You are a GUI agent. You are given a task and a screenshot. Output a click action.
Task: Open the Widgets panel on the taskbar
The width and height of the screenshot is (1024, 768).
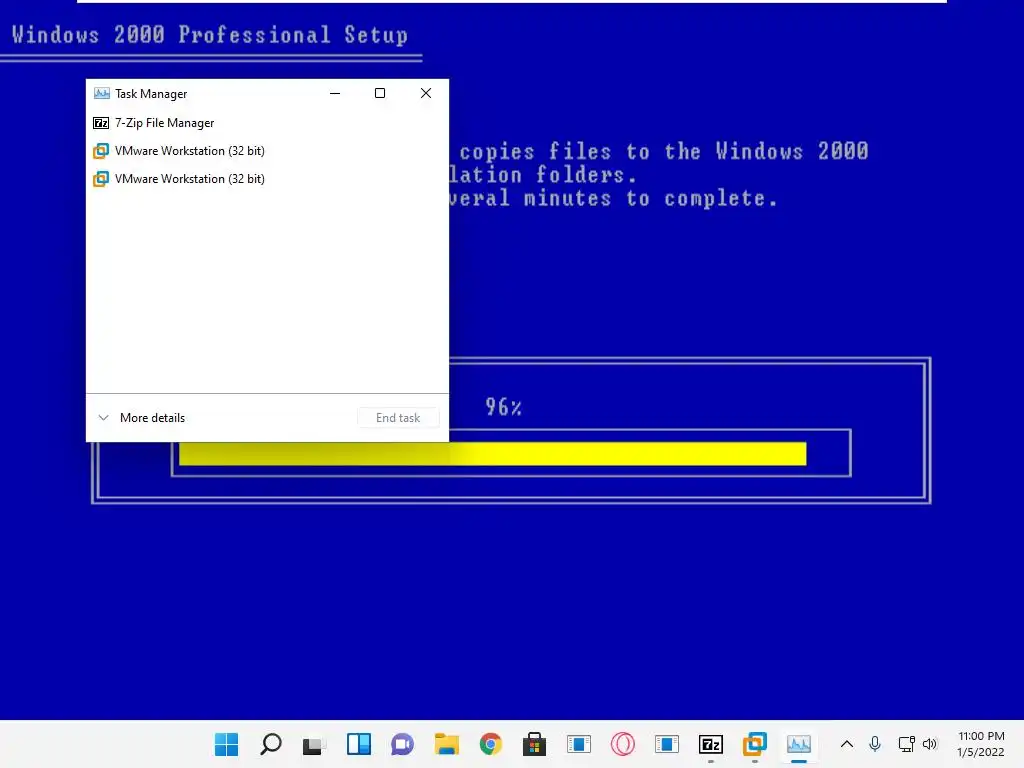point(359,744)
